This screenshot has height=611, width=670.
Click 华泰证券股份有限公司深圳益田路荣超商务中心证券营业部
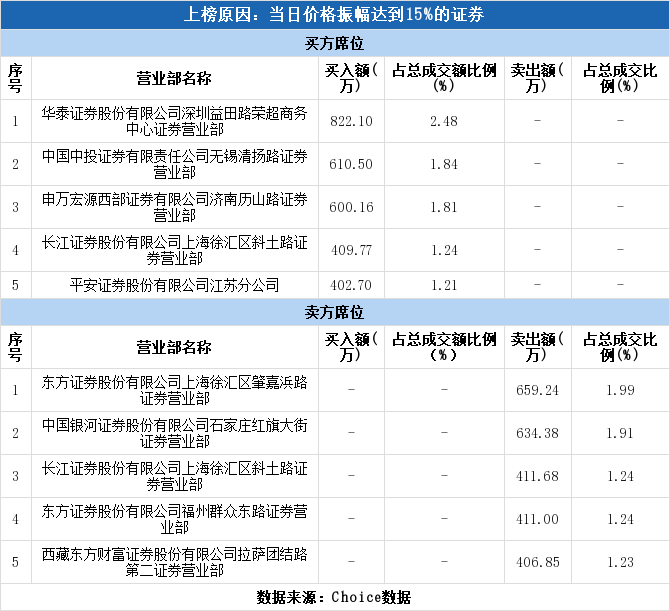(174, 121)
